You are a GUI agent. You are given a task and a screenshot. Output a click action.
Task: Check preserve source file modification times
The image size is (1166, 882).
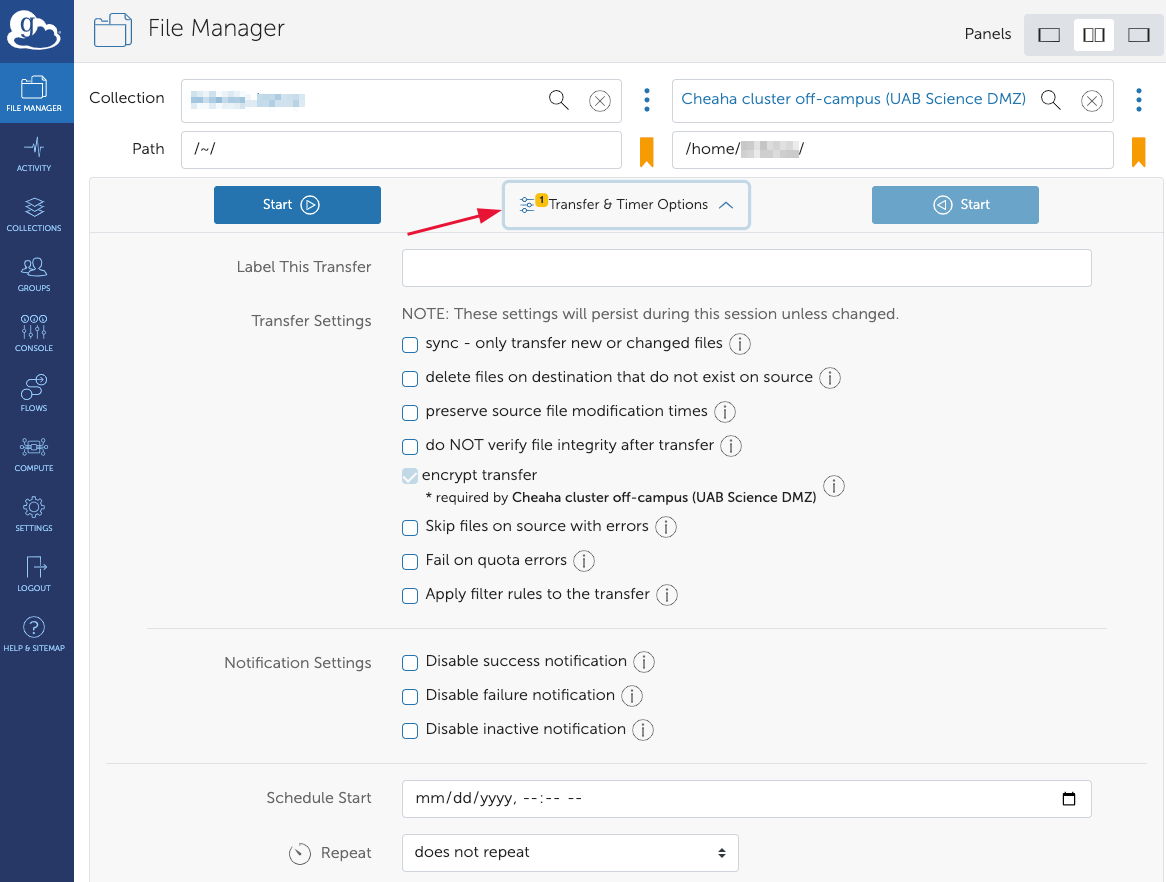pyautogui.click(x=410, y=413)
